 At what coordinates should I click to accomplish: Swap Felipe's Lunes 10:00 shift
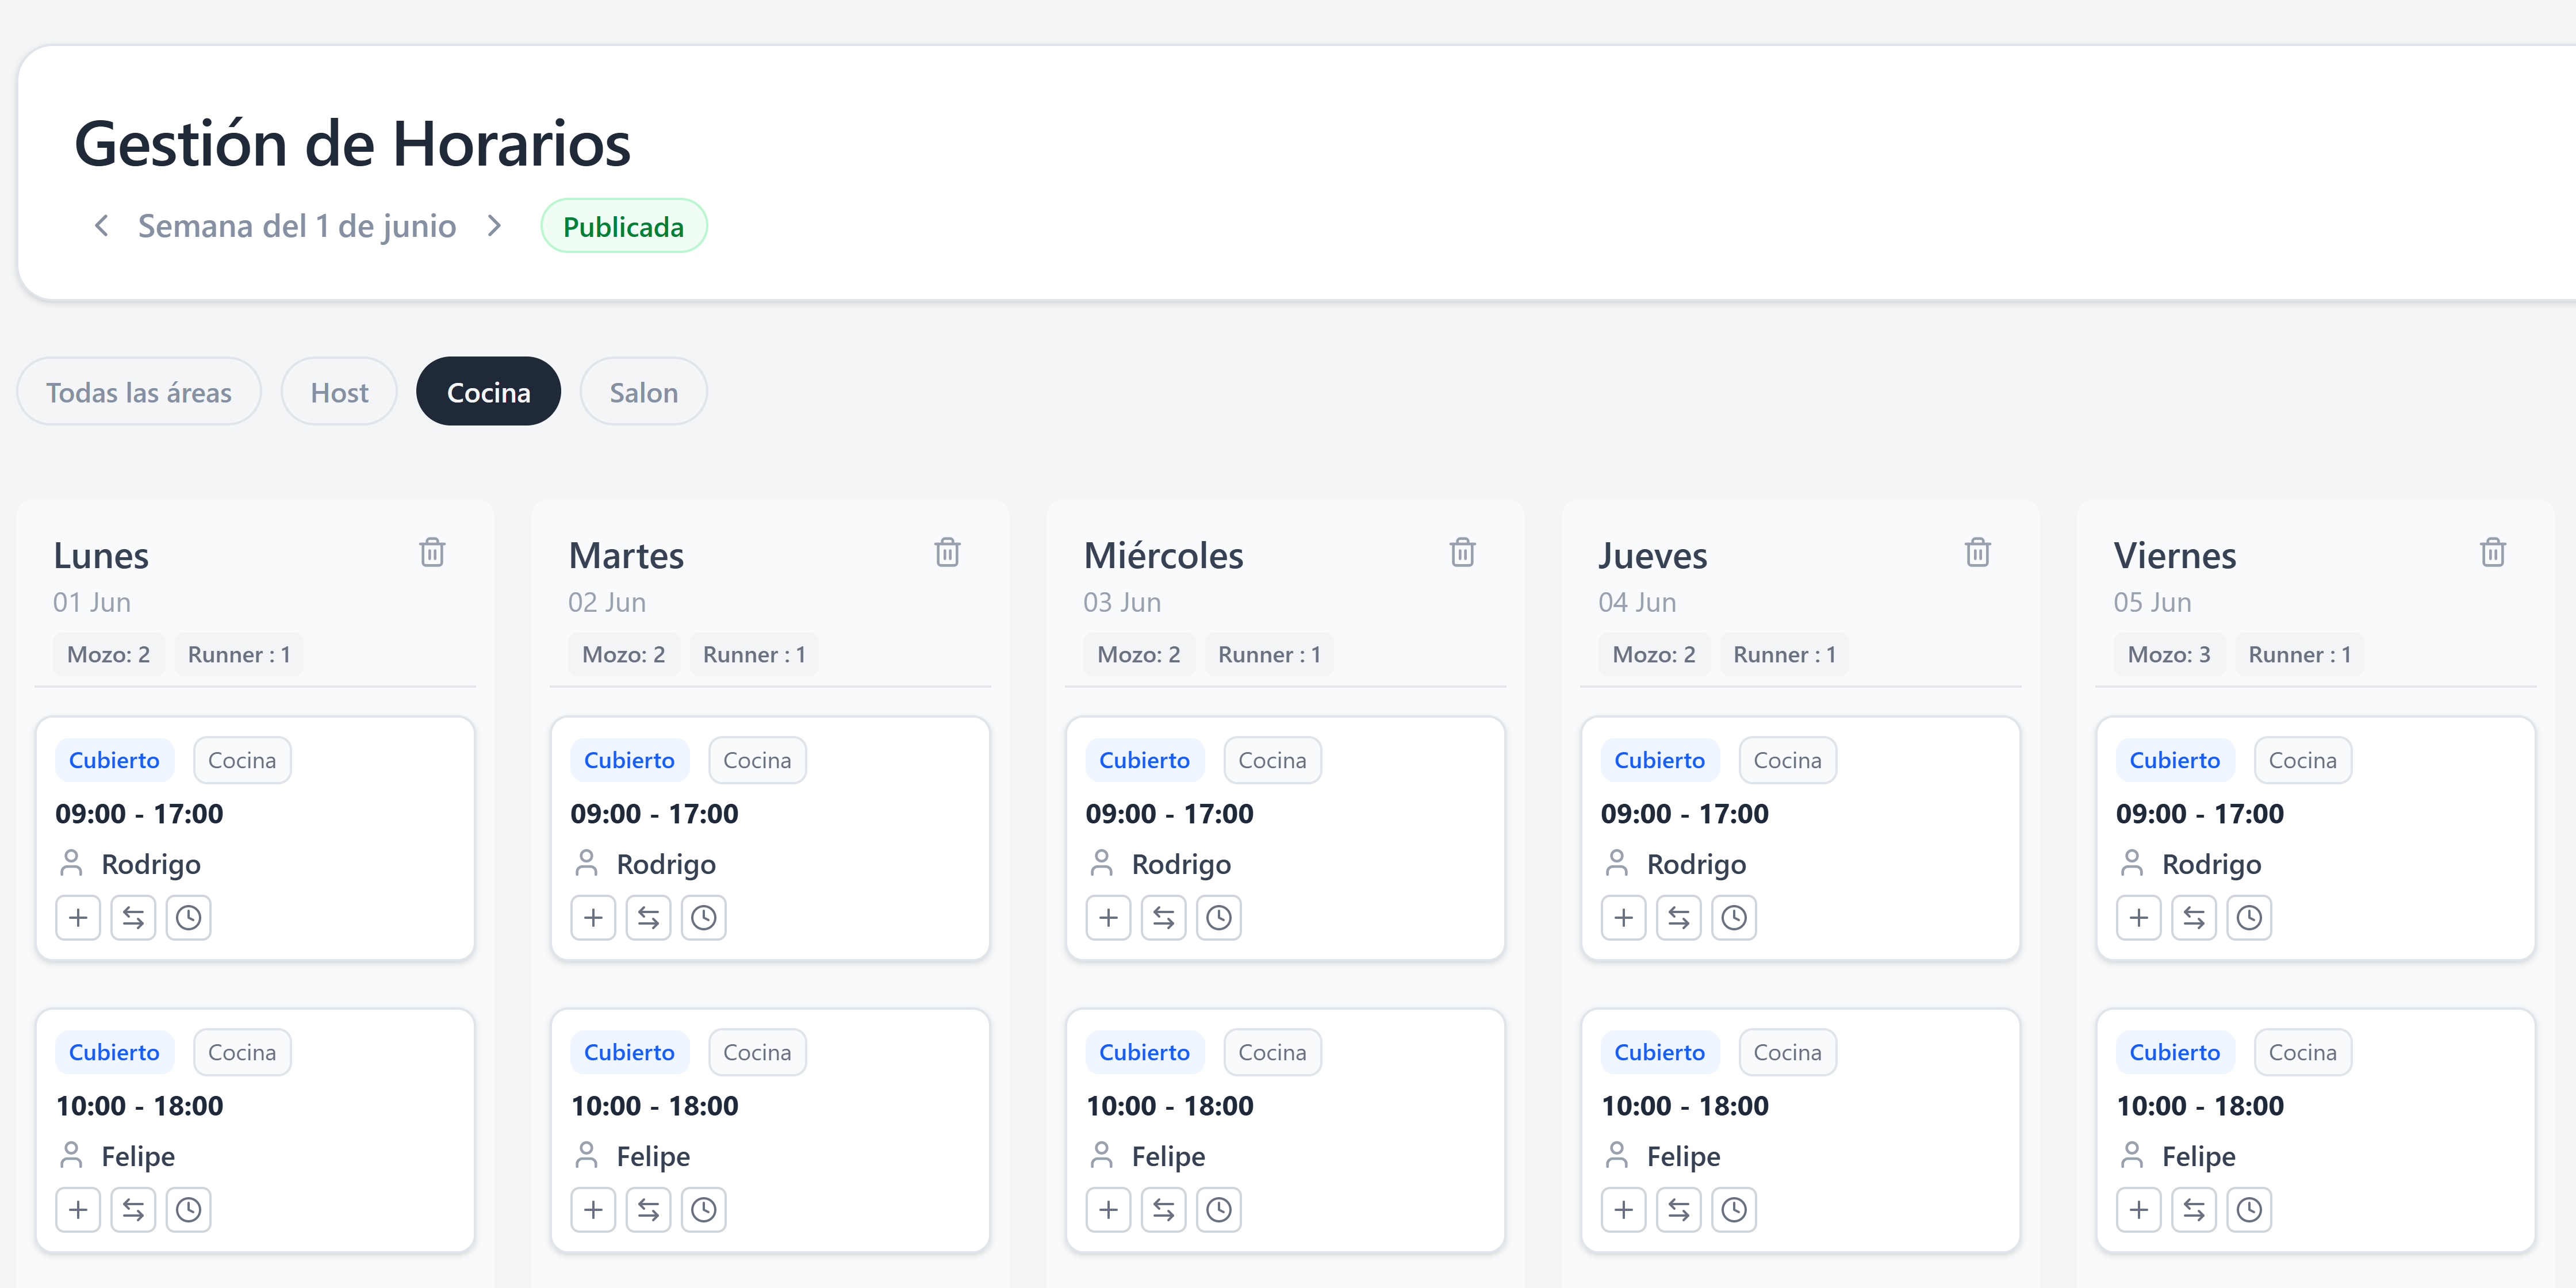point(133,1209)
